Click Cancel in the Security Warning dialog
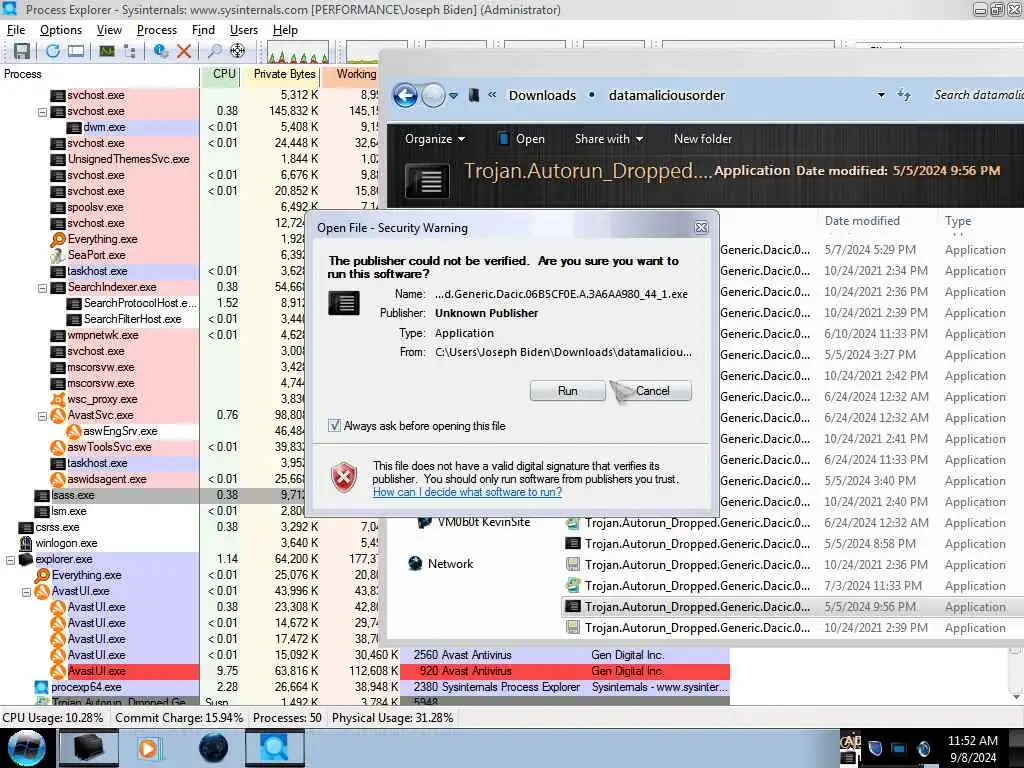Image resolution: width=1024 pixels, height=768 pixels. [652, 391]
